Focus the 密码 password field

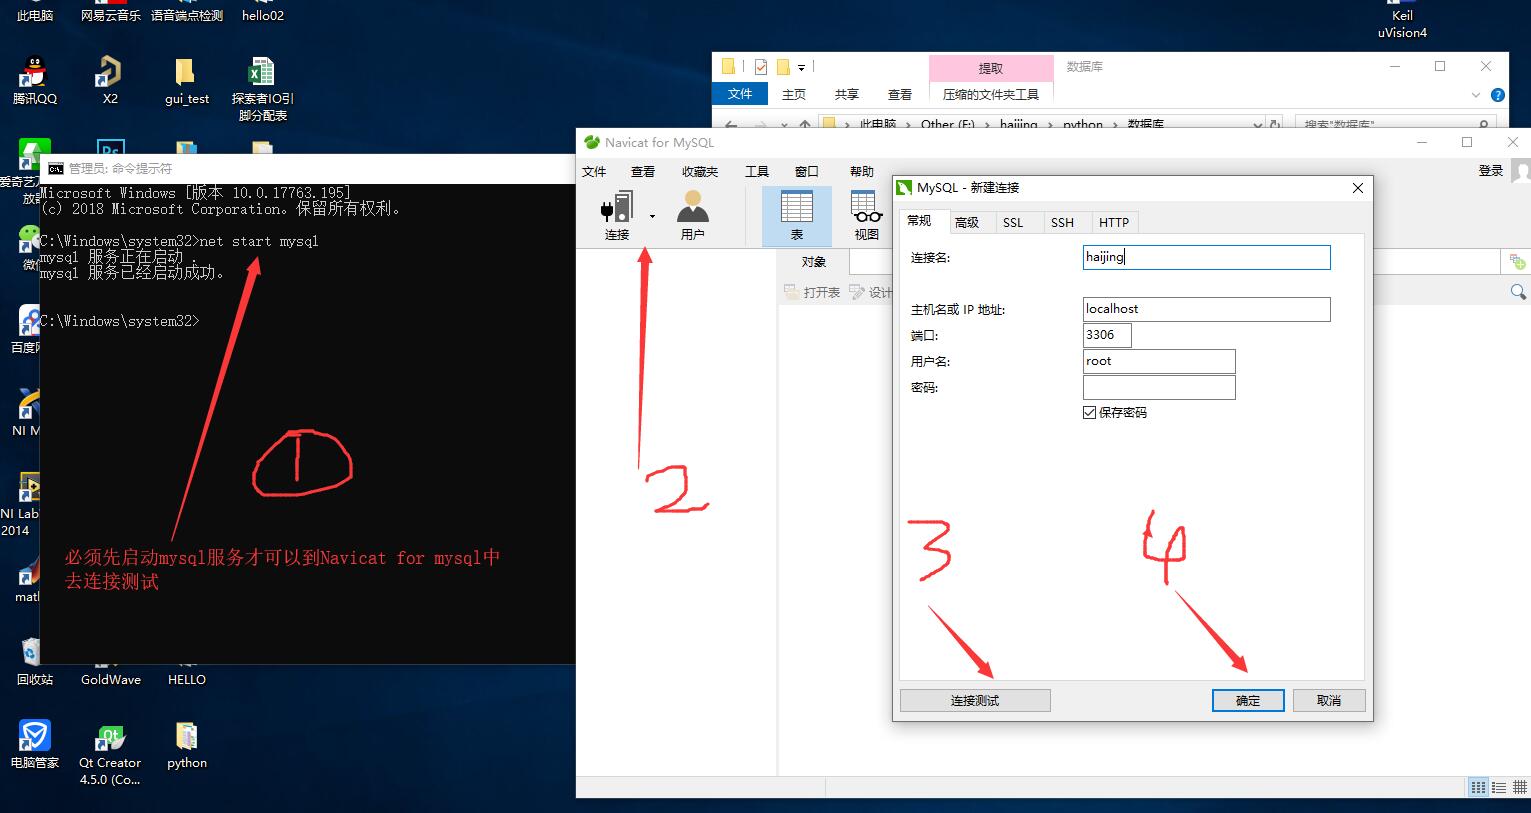point(1159,387)
